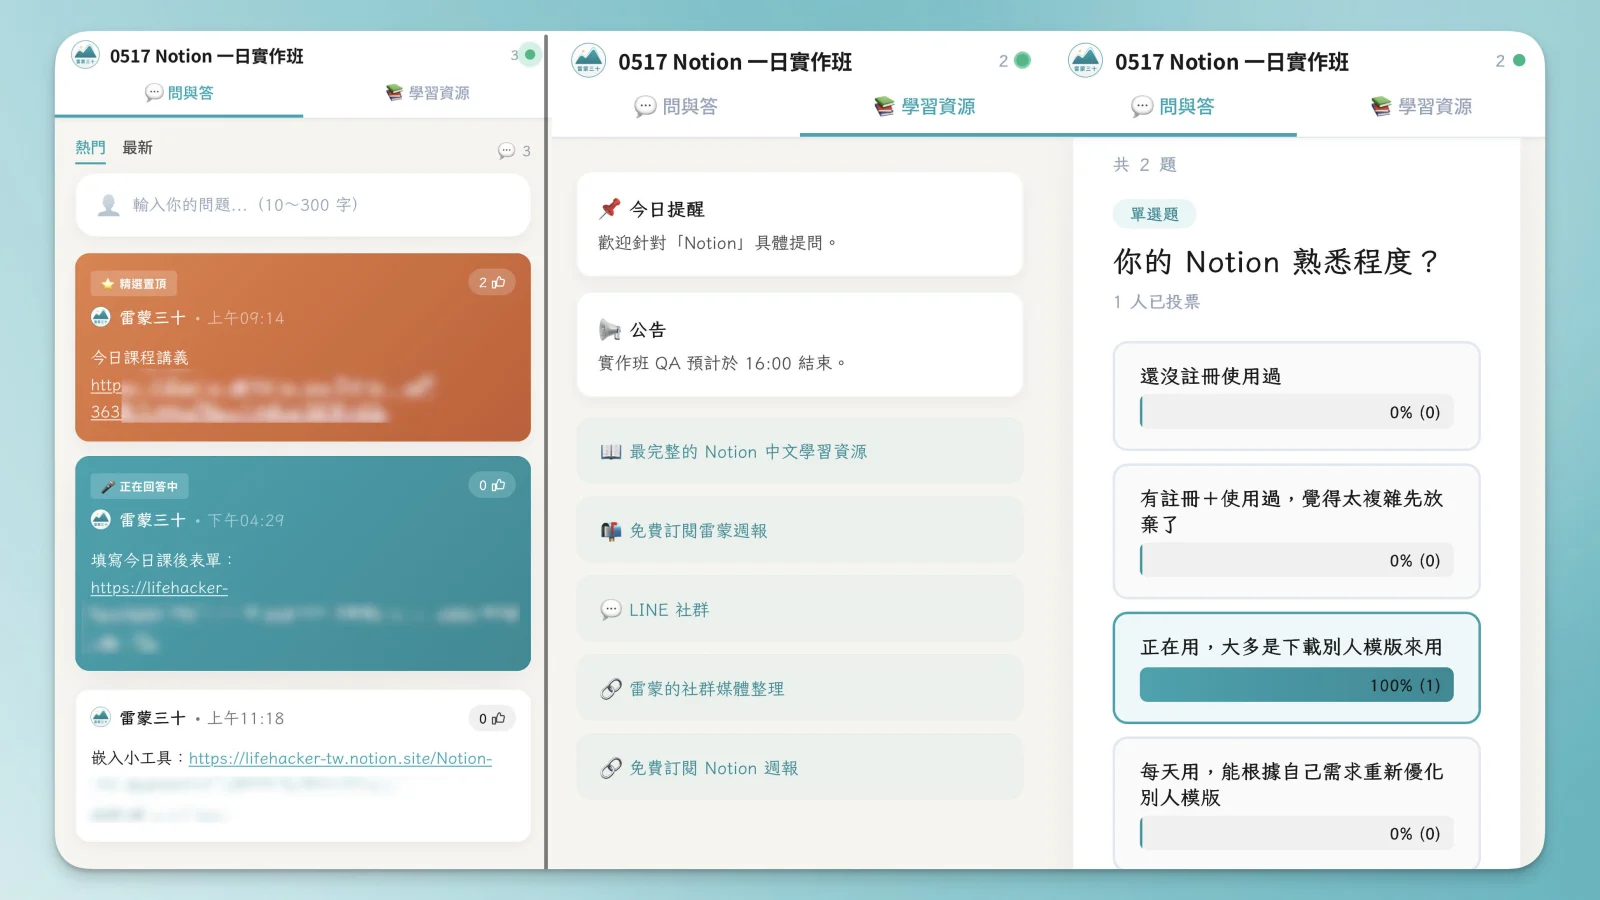Click the link icon beside 雷蒙的社群媒體整理

coord(611,689)
